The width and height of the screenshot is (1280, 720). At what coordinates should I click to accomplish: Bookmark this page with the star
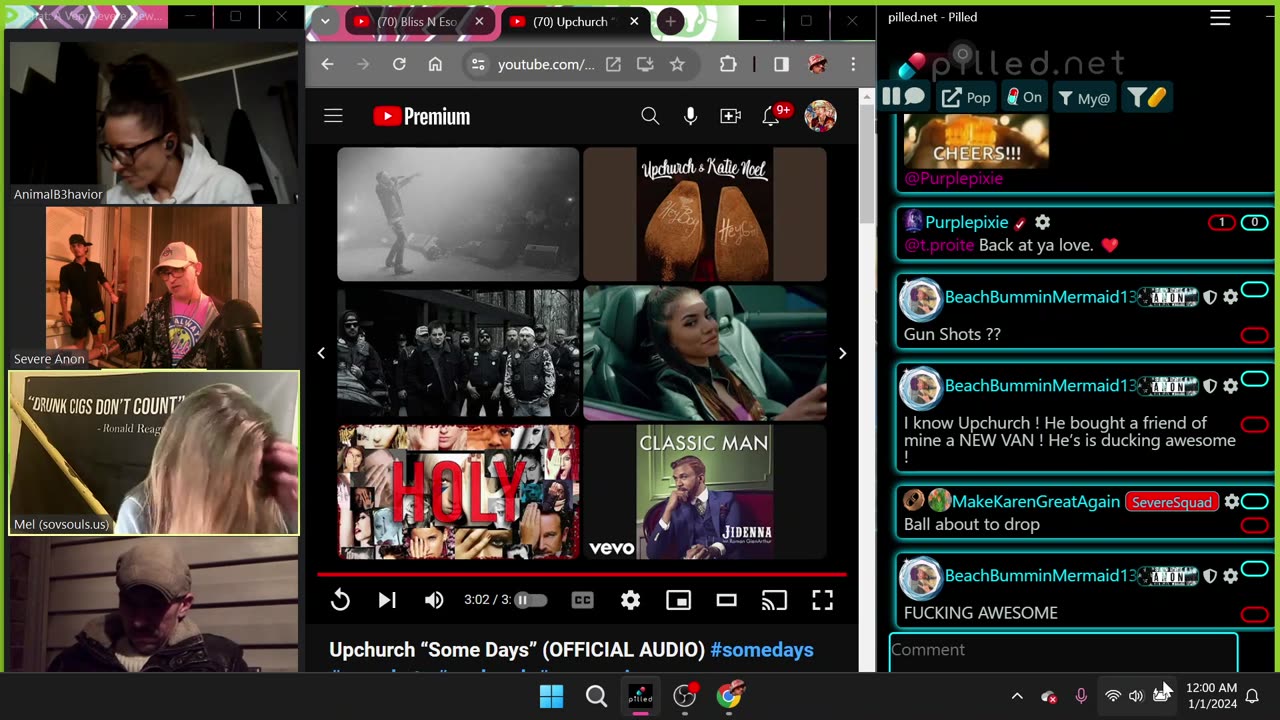coord(677,64)
